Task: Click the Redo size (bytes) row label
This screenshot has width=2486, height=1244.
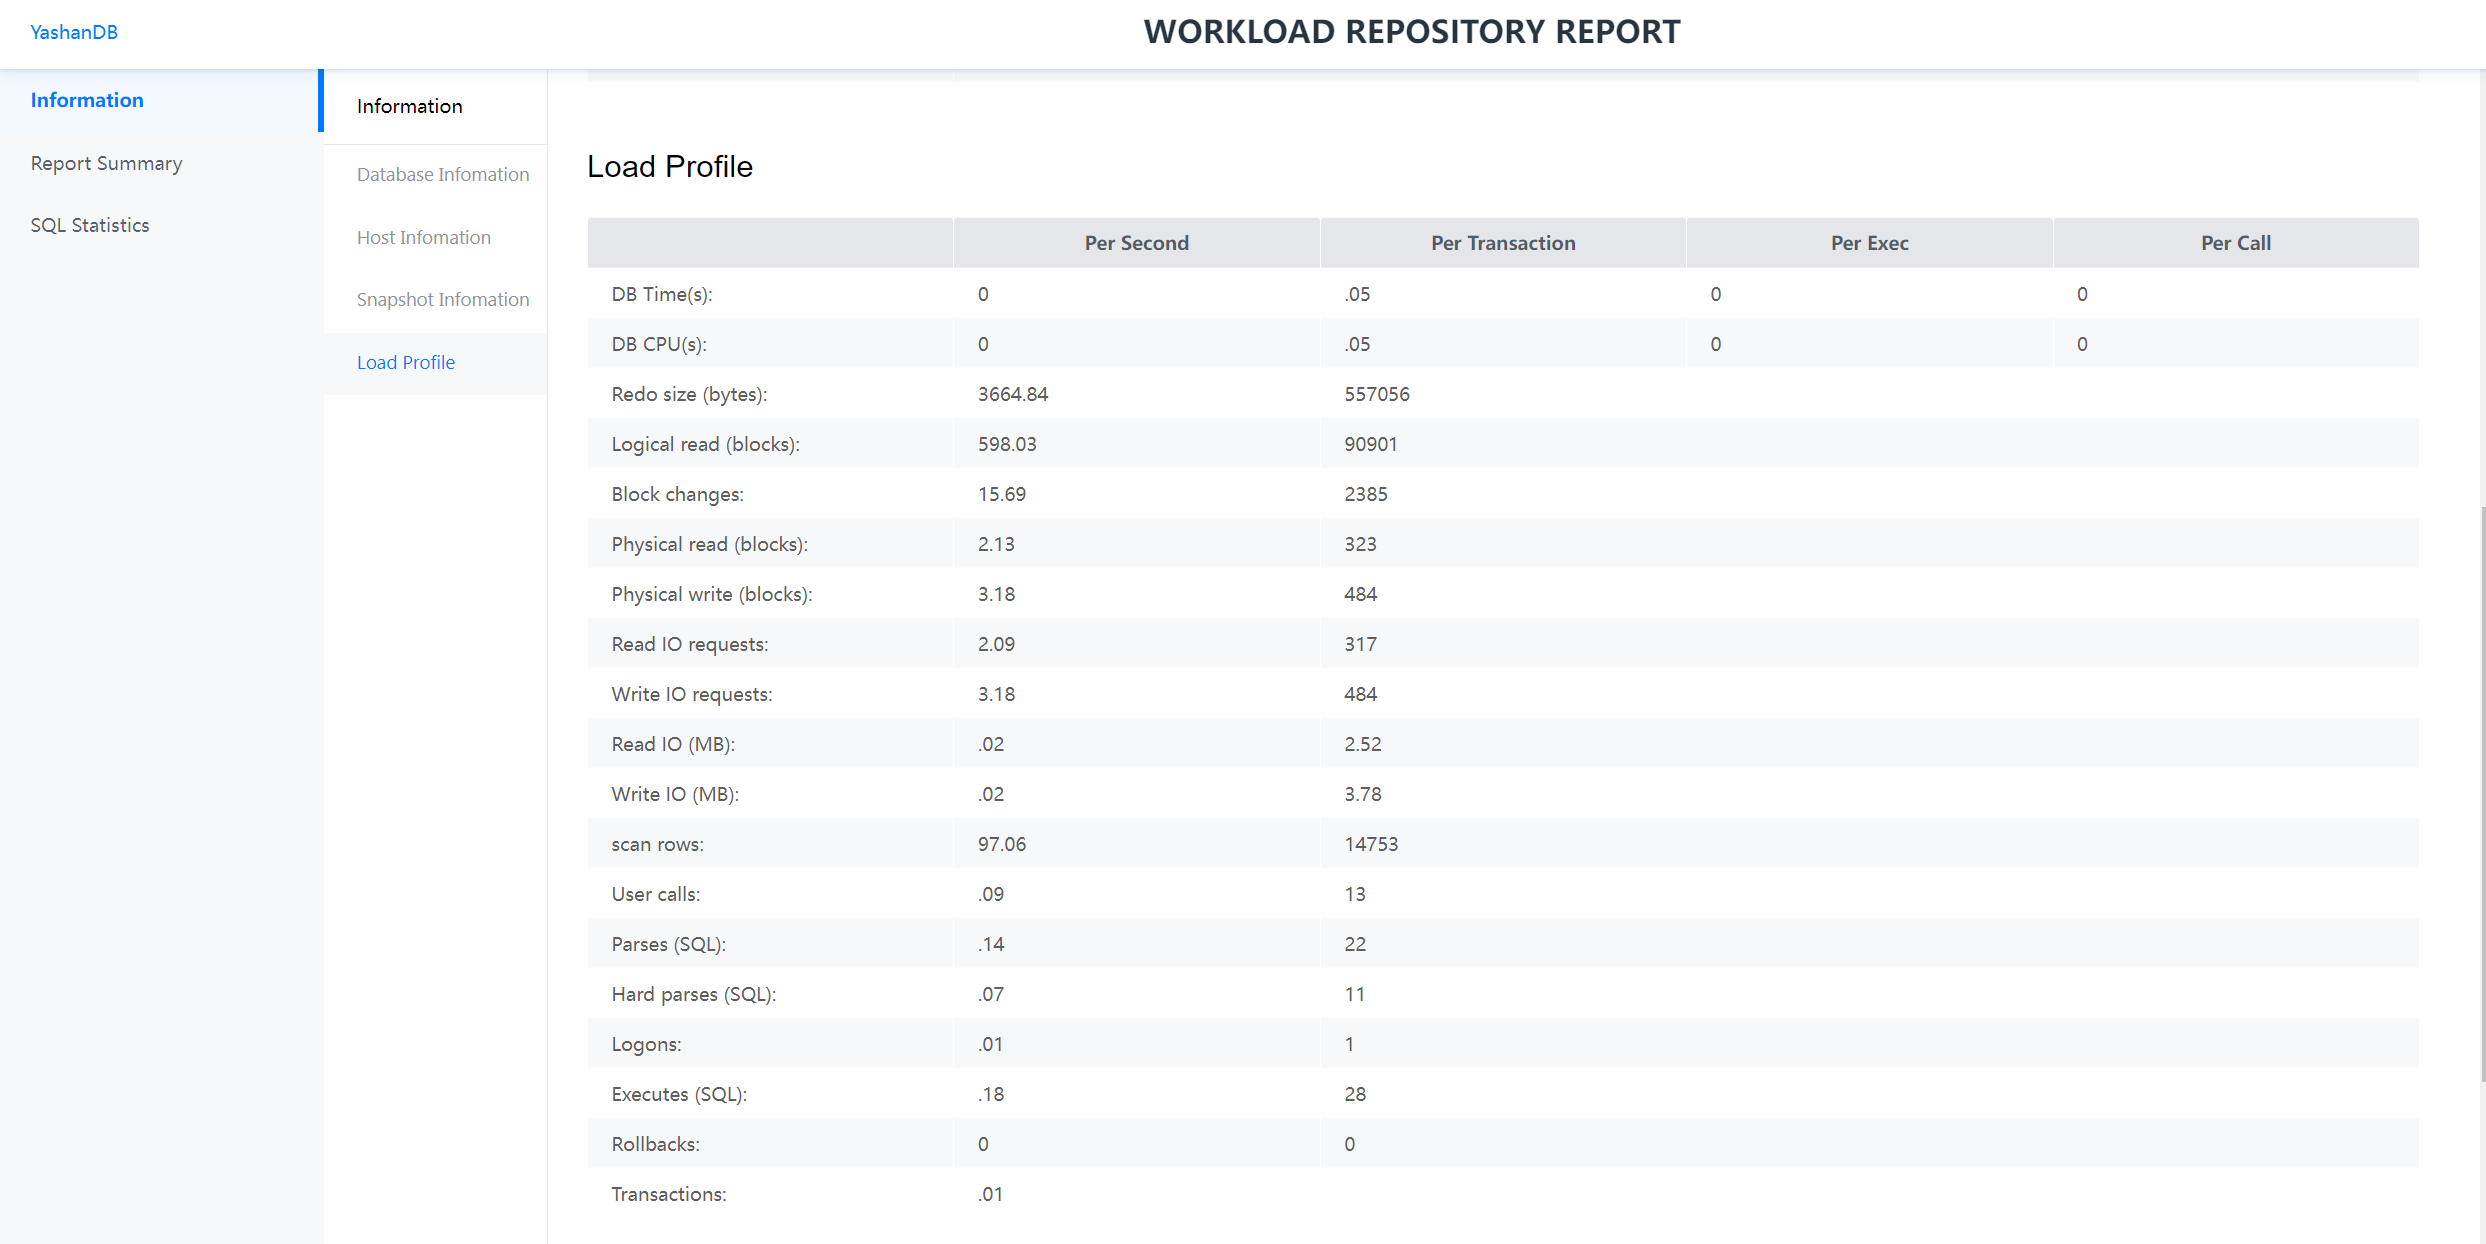Action: 689,394
